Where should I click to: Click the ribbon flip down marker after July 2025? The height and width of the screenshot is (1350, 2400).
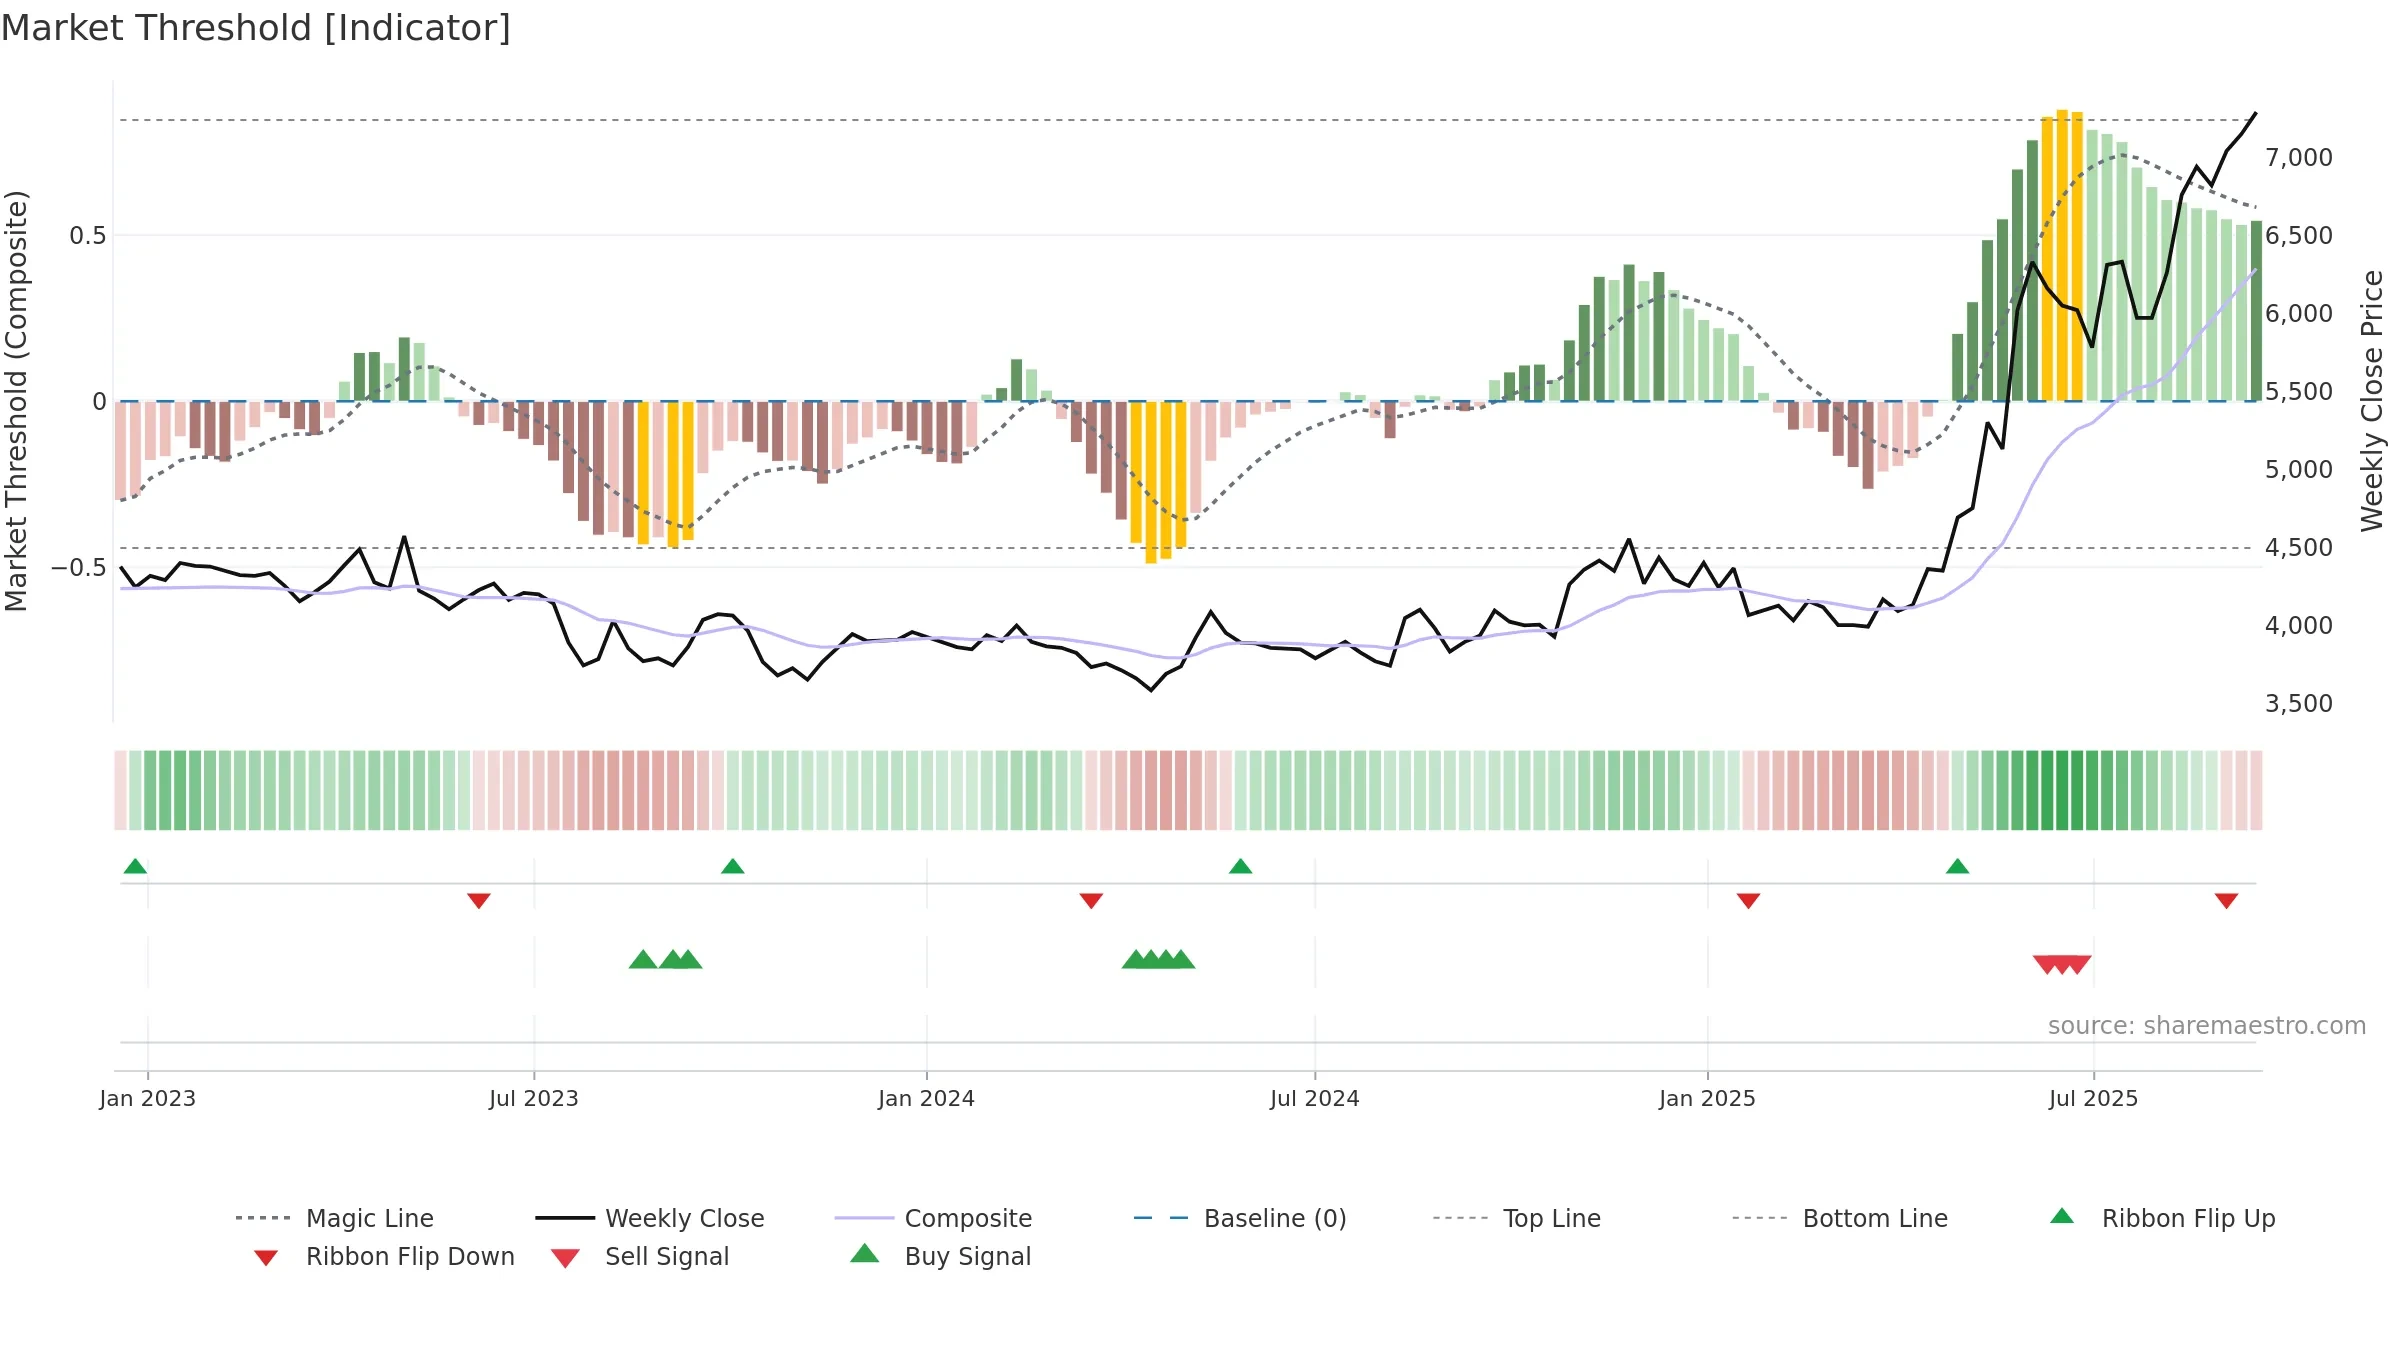pyautogui.click(x=2226, y=901)
